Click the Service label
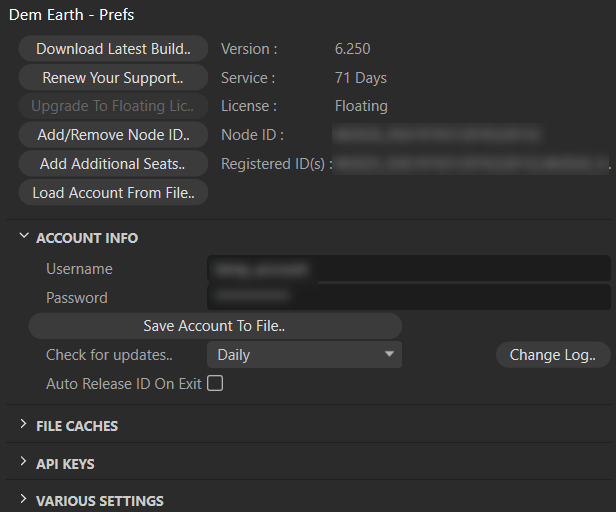 [248, 78]
